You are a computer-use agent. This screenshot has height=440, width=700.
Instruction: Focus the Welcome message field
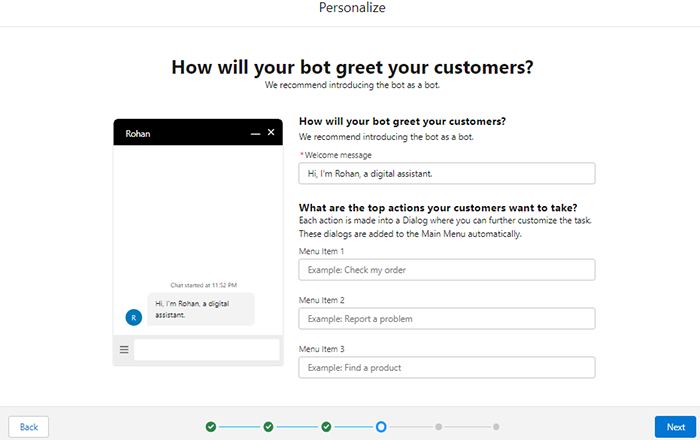click(446, 174)
